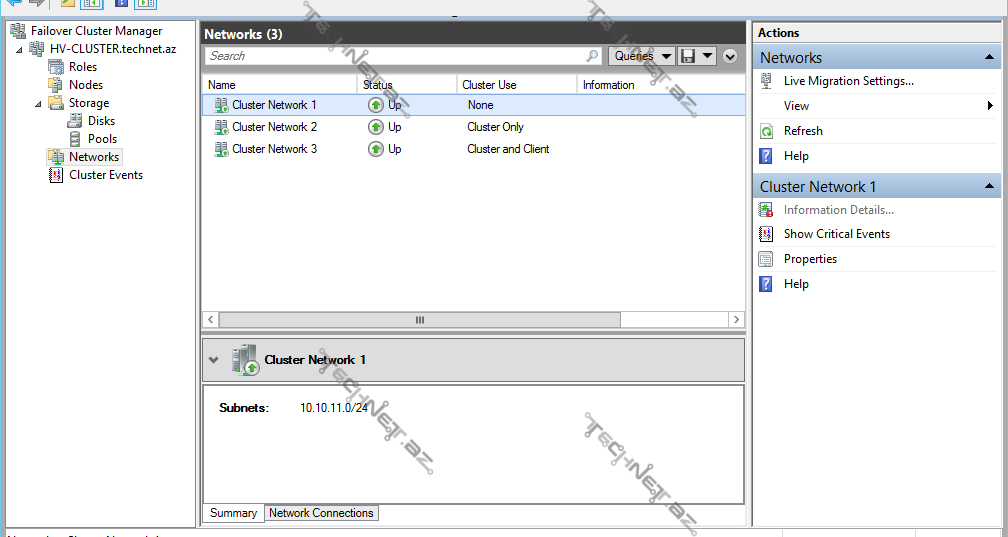
Task: Select Pools under Storage
Action: (x=102, y=139)
